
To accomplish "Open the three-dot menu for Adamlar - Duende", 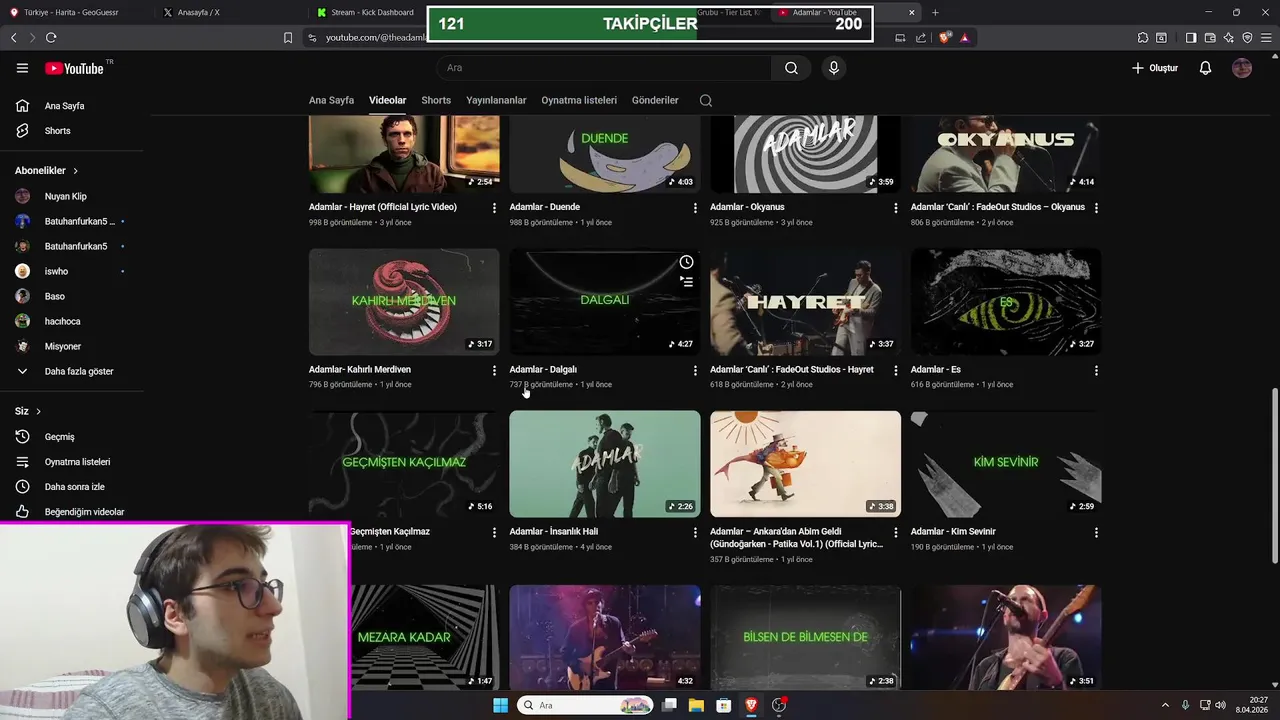I will pyautogui.click(x=695, y=208).
